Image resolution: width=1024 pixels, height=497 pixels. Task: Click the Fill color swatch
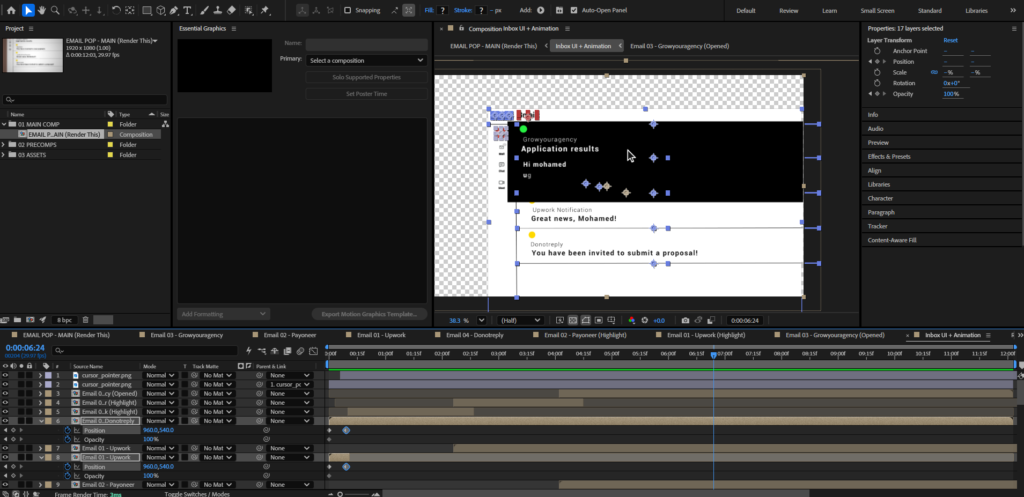point(443,10)
